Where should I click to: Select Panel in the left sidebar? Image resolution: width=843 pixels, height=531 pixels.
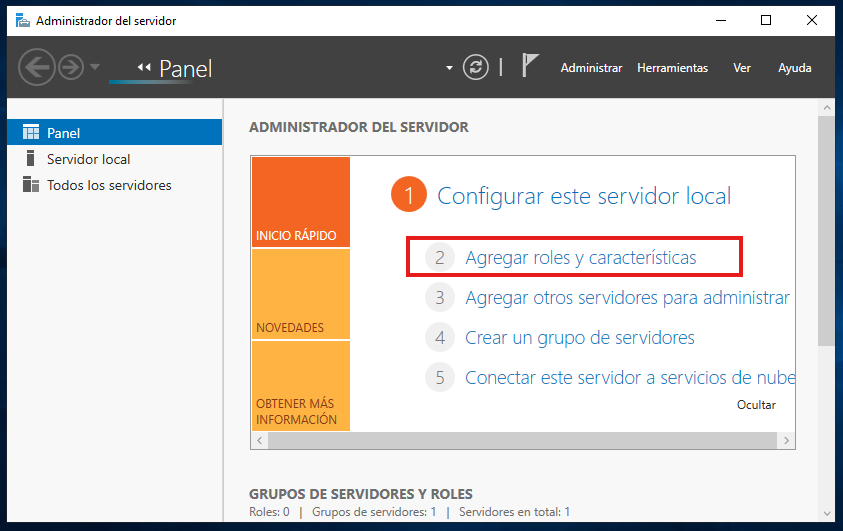pyautogui.click(x=115, y=132)
